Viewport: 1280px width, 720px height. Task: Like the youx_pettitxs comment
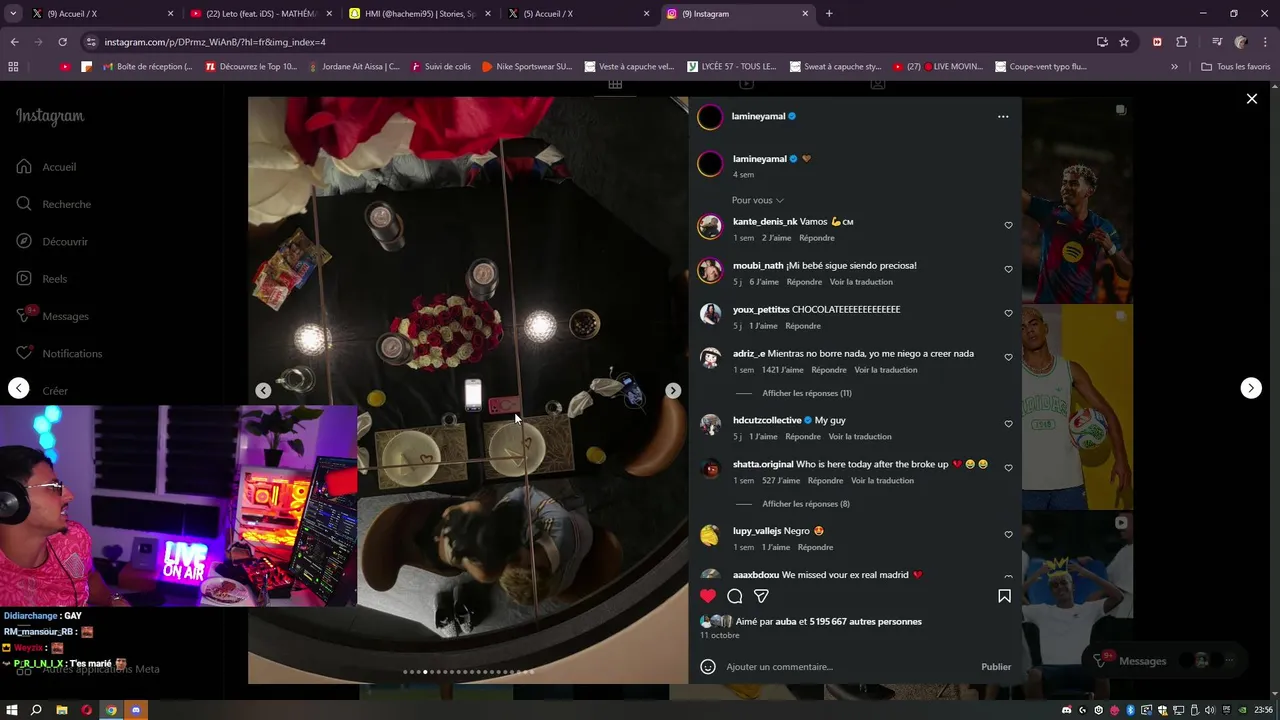coord(1008,314)
